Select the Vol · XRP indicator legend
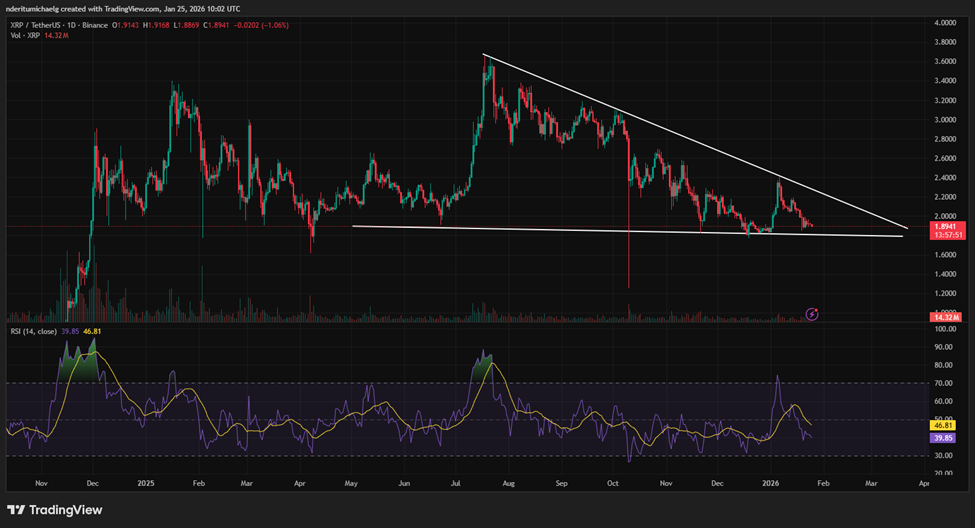The width and height of the screenshot is (975, 528). pyautogui.click(x=25, y=35)
